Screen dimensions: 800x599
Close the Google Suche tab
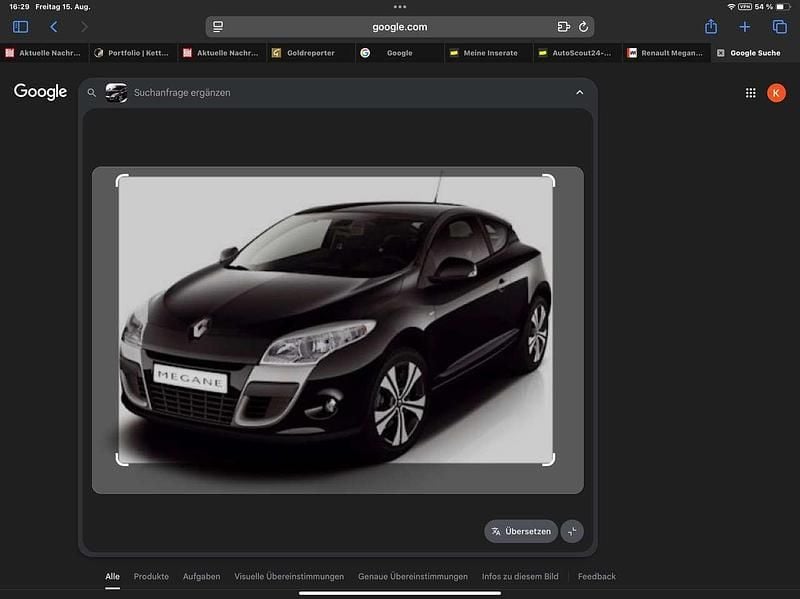tap(720, 53)
